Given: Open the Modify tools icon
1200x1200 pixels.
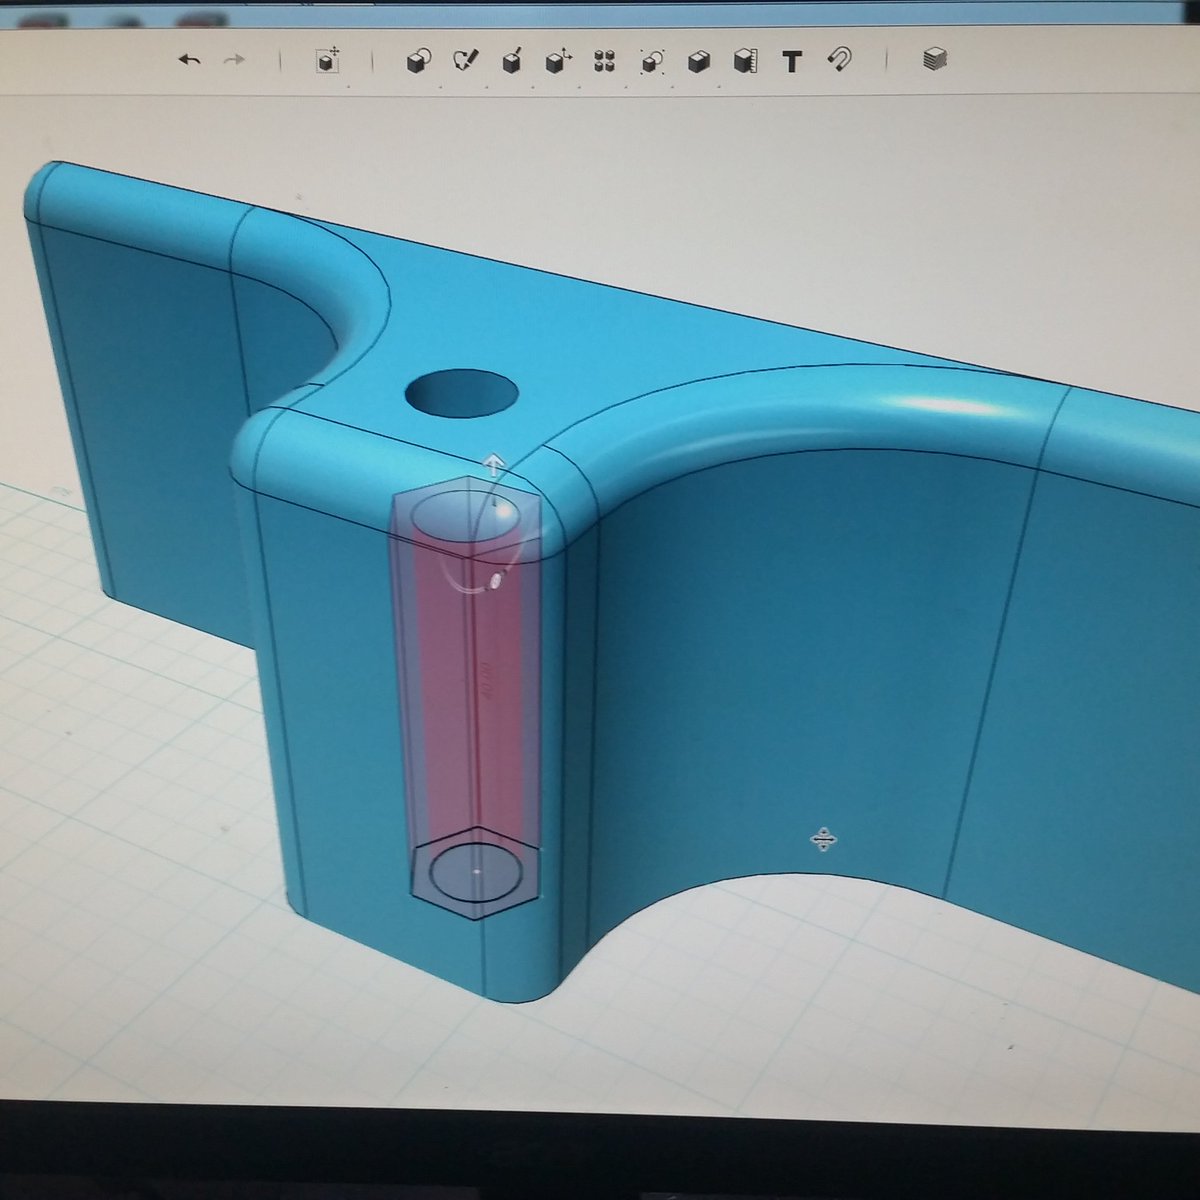Looking at the screenshot, I should click(558, 61).
